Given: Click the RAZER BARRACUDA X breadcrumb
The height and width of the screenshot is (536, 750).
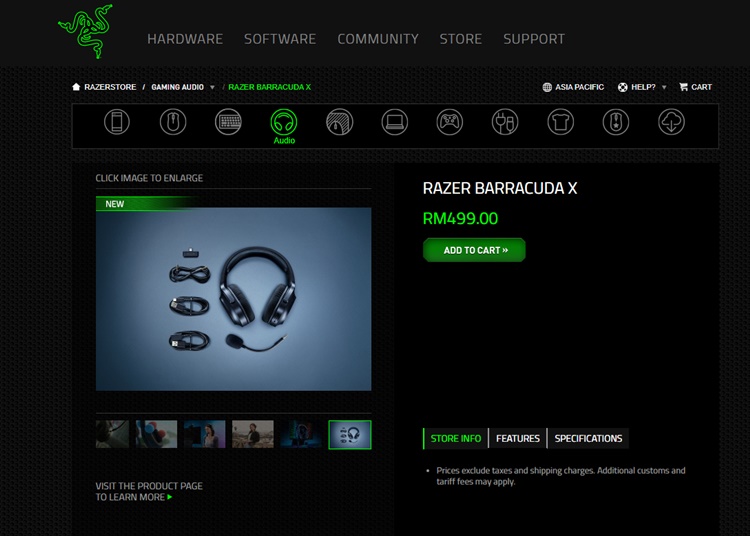Looking at the screenshot, I should tap(269, 87).
